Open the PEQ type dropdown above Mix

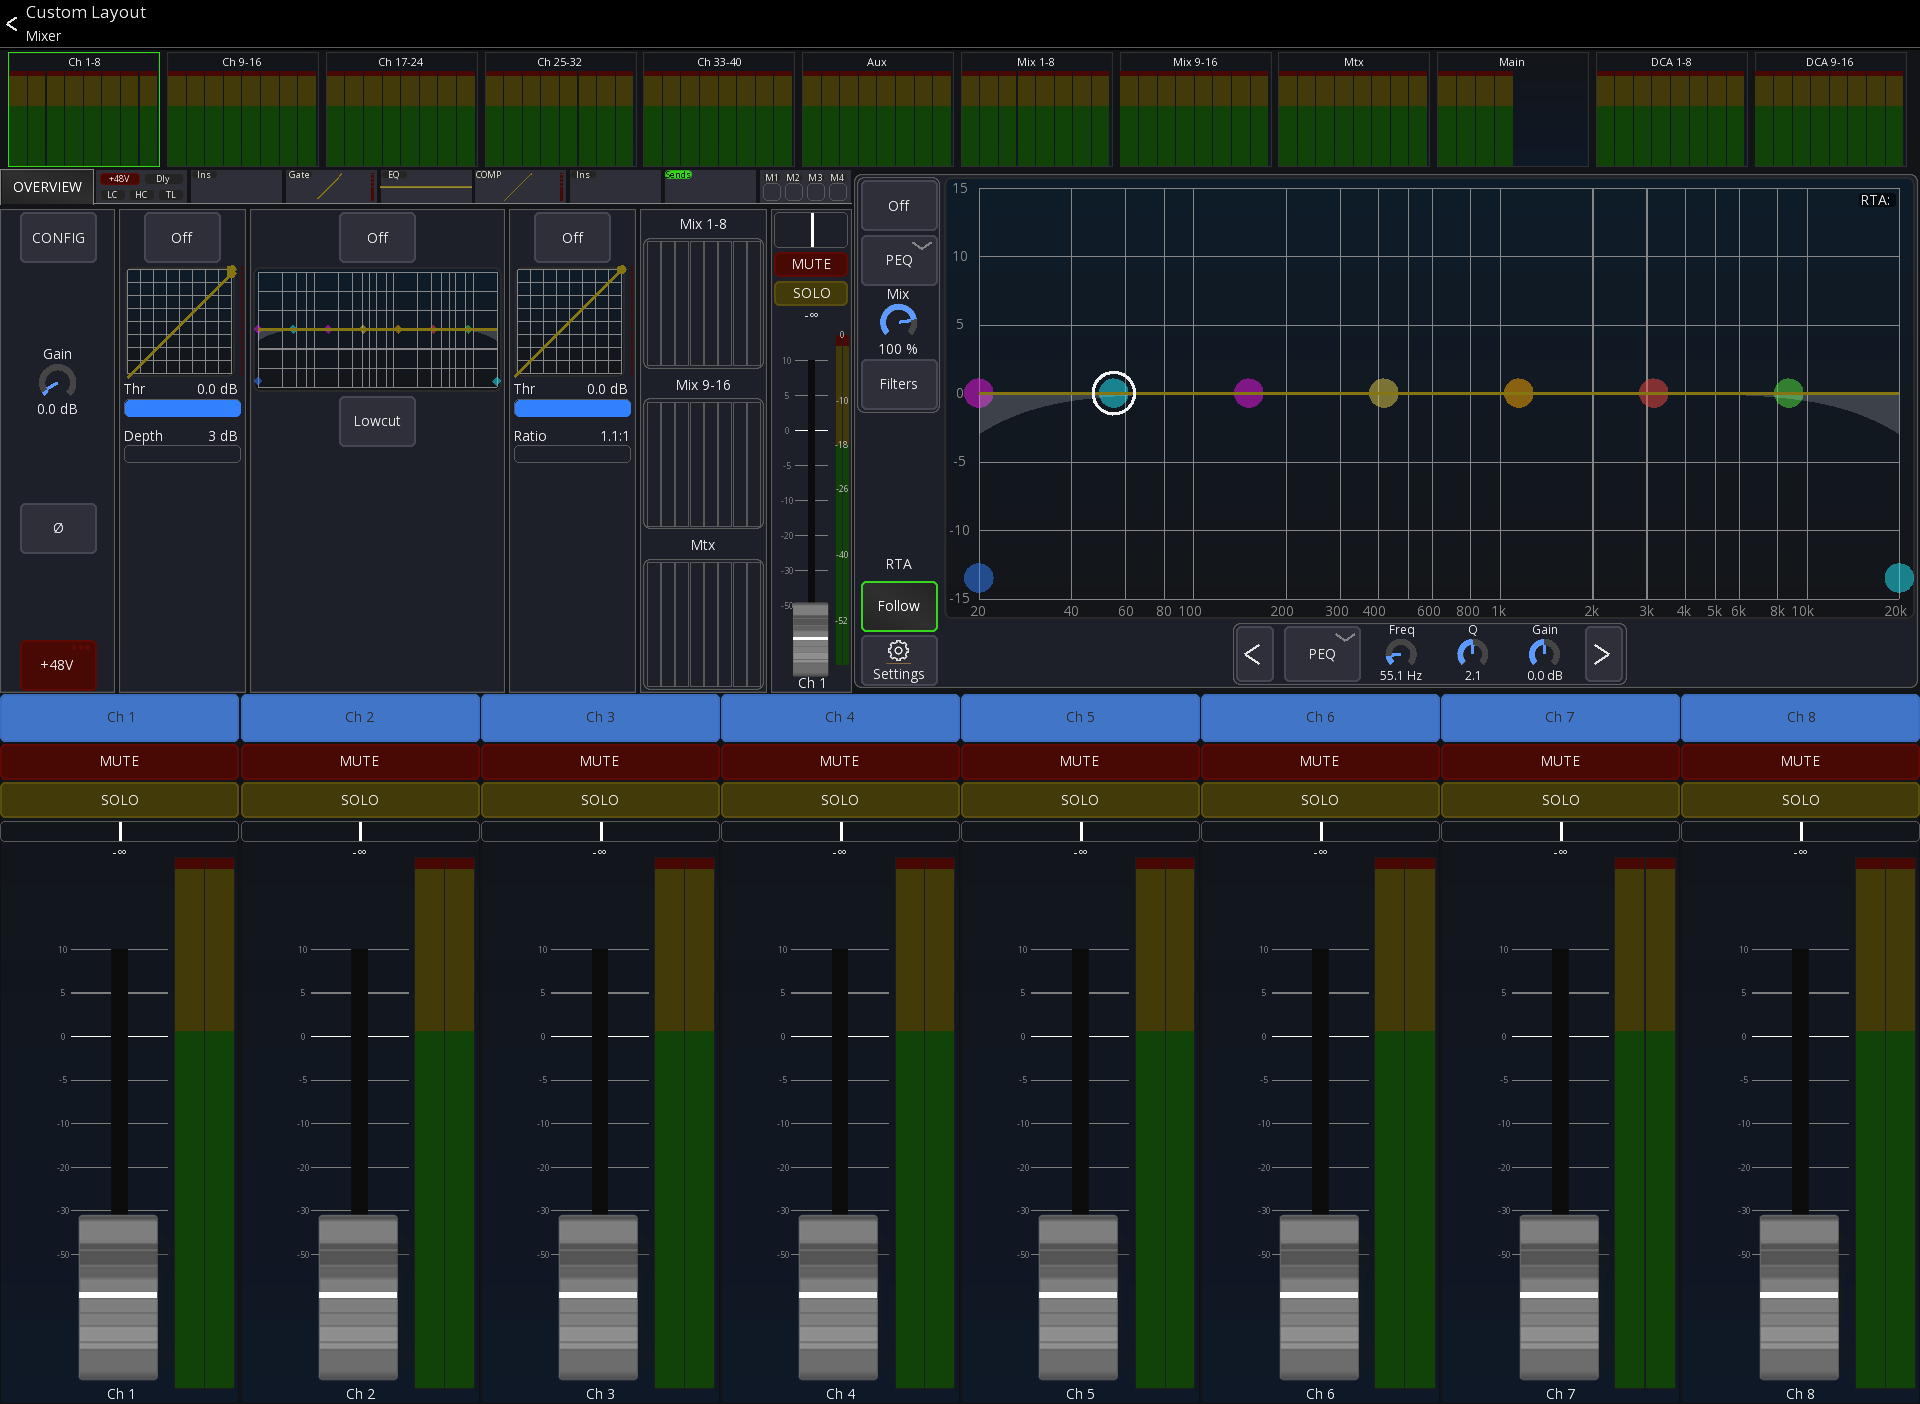coord(898,260)
